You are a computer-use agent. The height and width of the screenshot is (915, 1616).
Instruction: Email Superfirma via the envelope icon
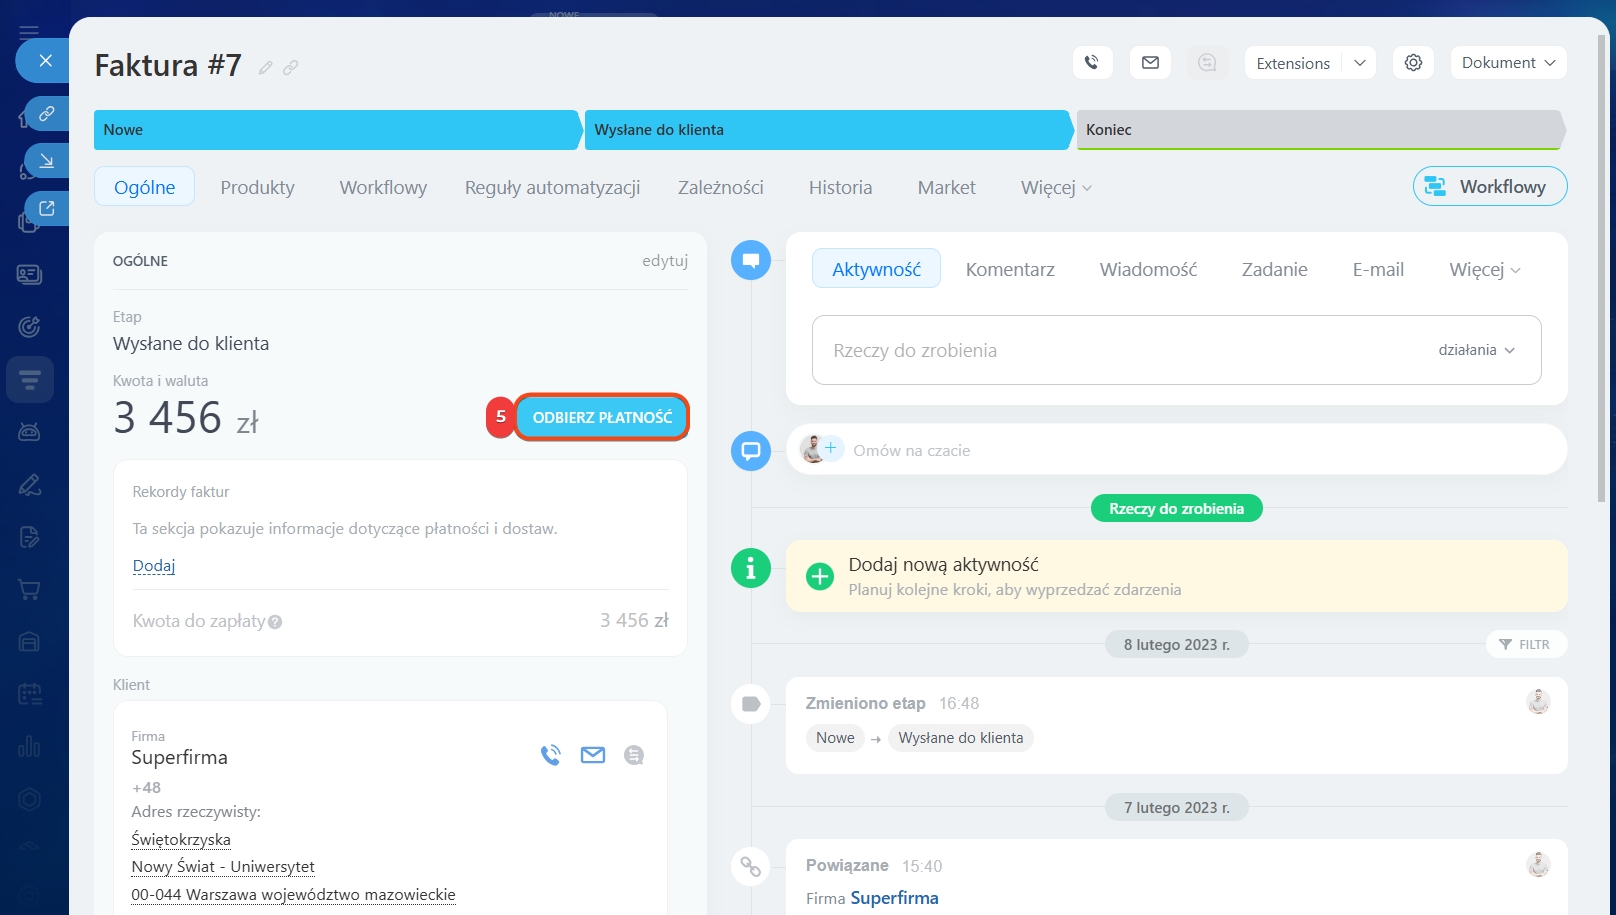tap(593, 755)
